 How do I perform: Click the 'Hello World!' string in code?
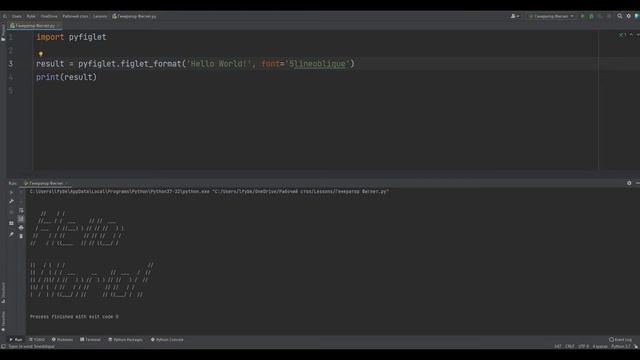tap(219, 64)
